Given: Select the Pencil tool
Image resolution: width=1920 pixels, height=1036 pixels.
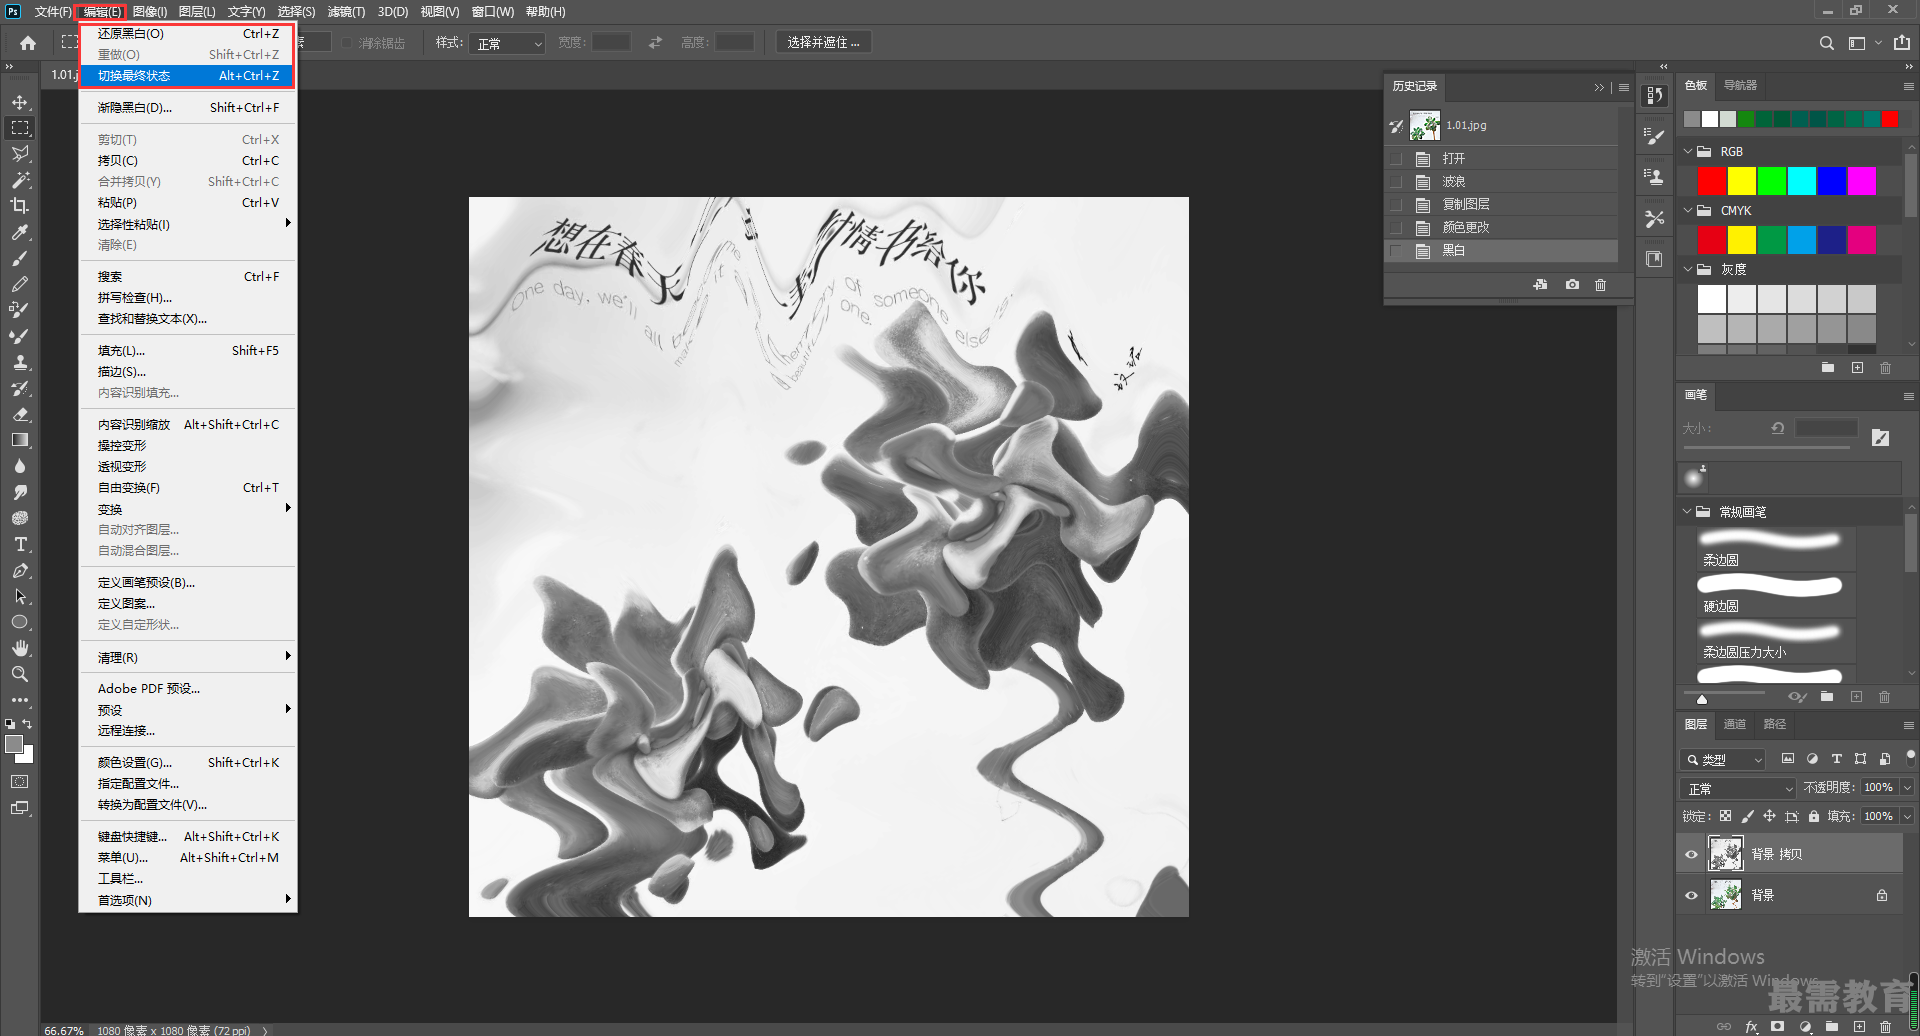Looking at the screenshot, I should (x=20, y=284).
